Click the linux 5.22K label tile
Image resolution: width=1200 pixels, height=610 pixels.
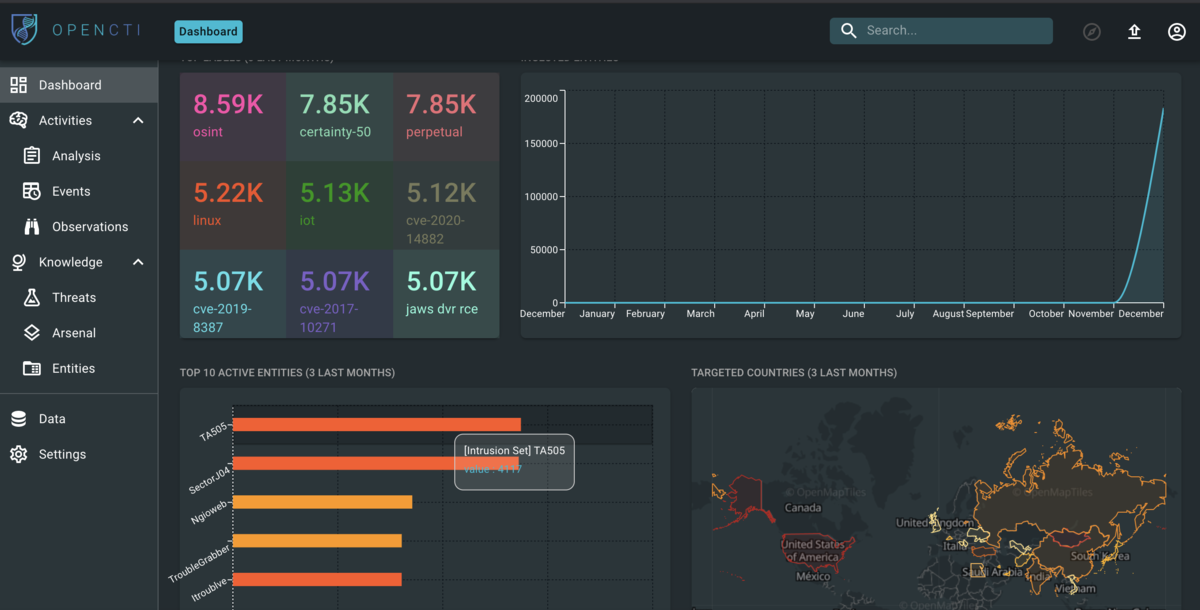coord(233,205)
